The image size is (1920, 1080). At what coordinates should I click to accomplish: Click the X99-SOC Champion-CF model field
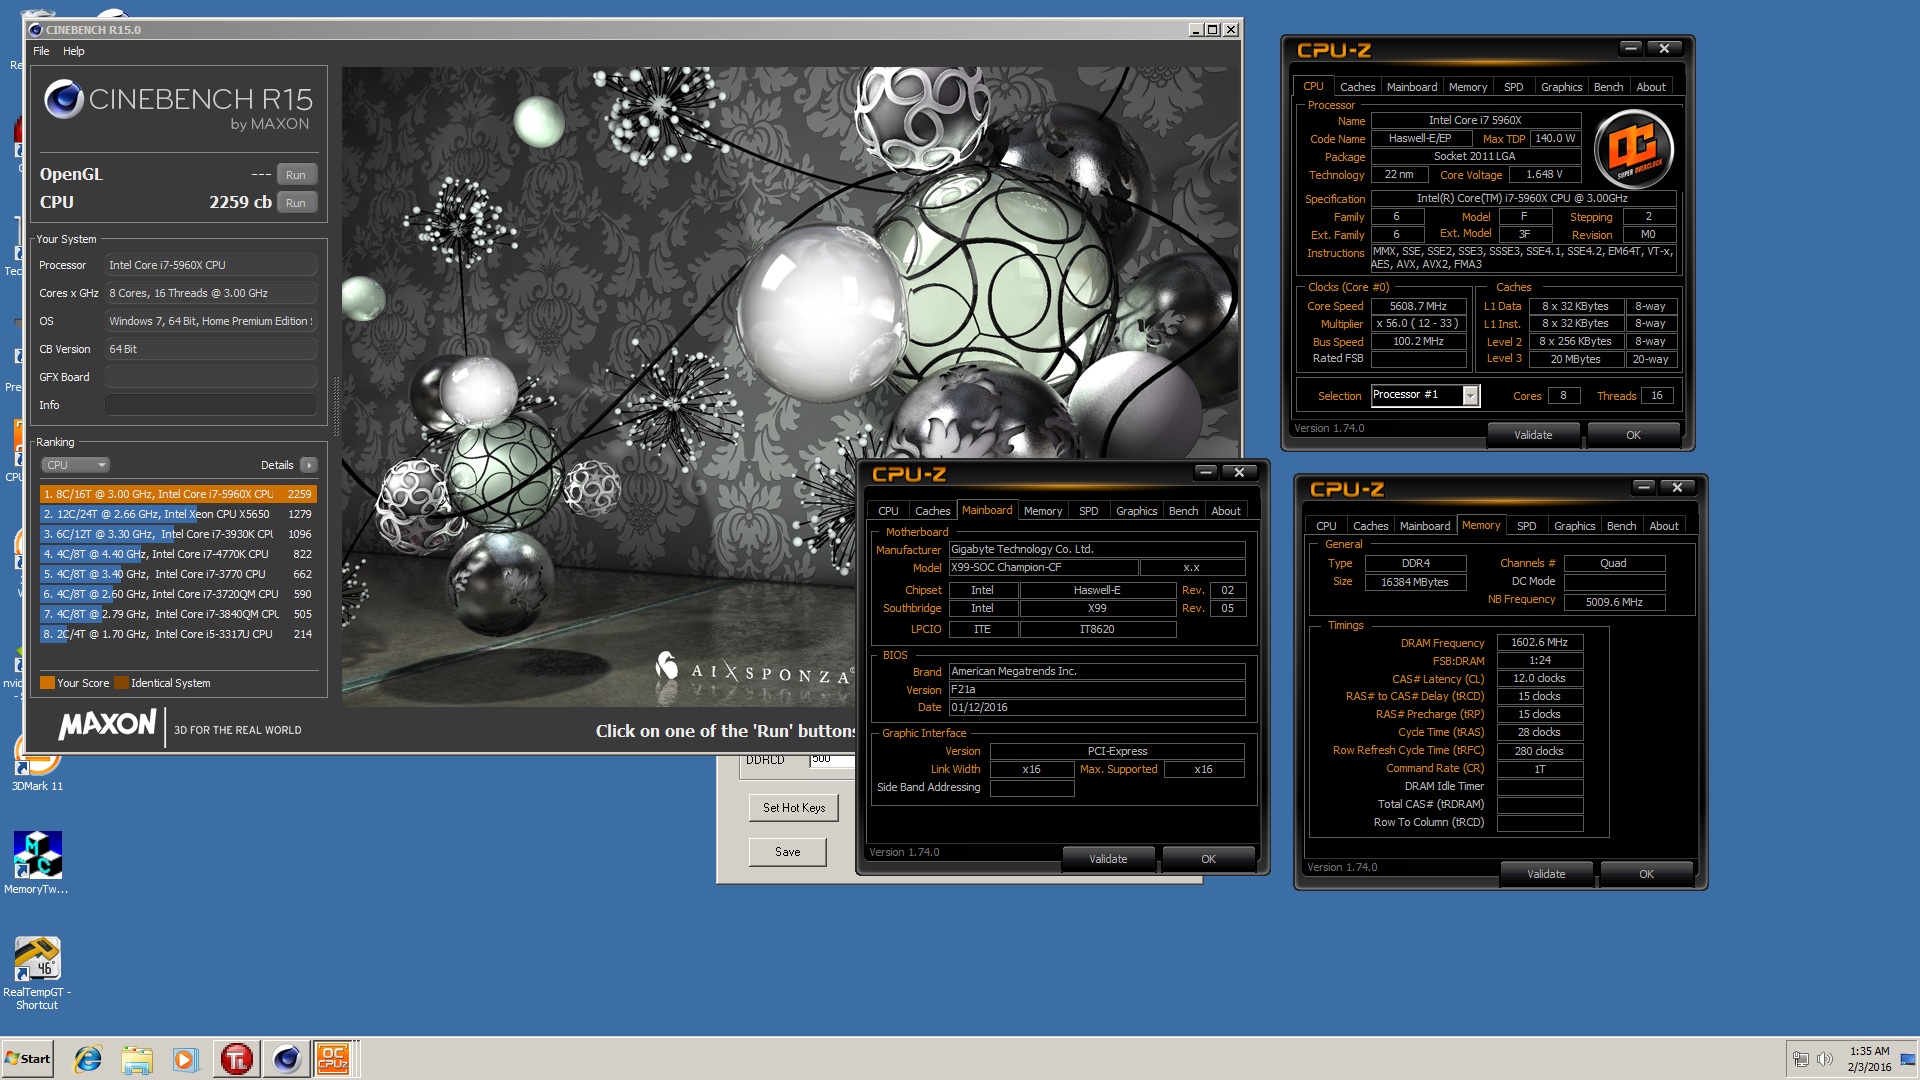point(1043,567)
